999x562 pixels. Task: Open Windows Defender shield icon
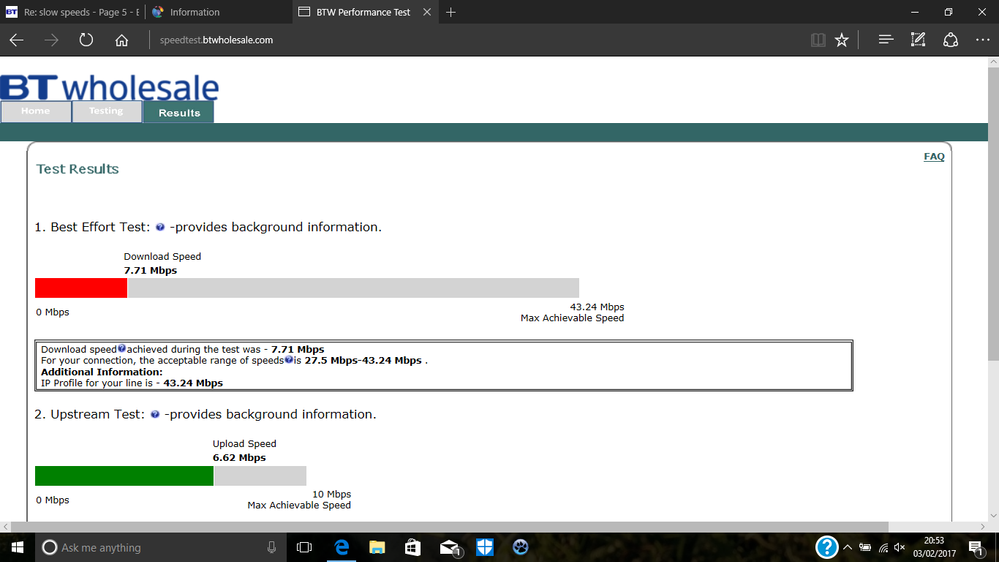coord(485,547)
